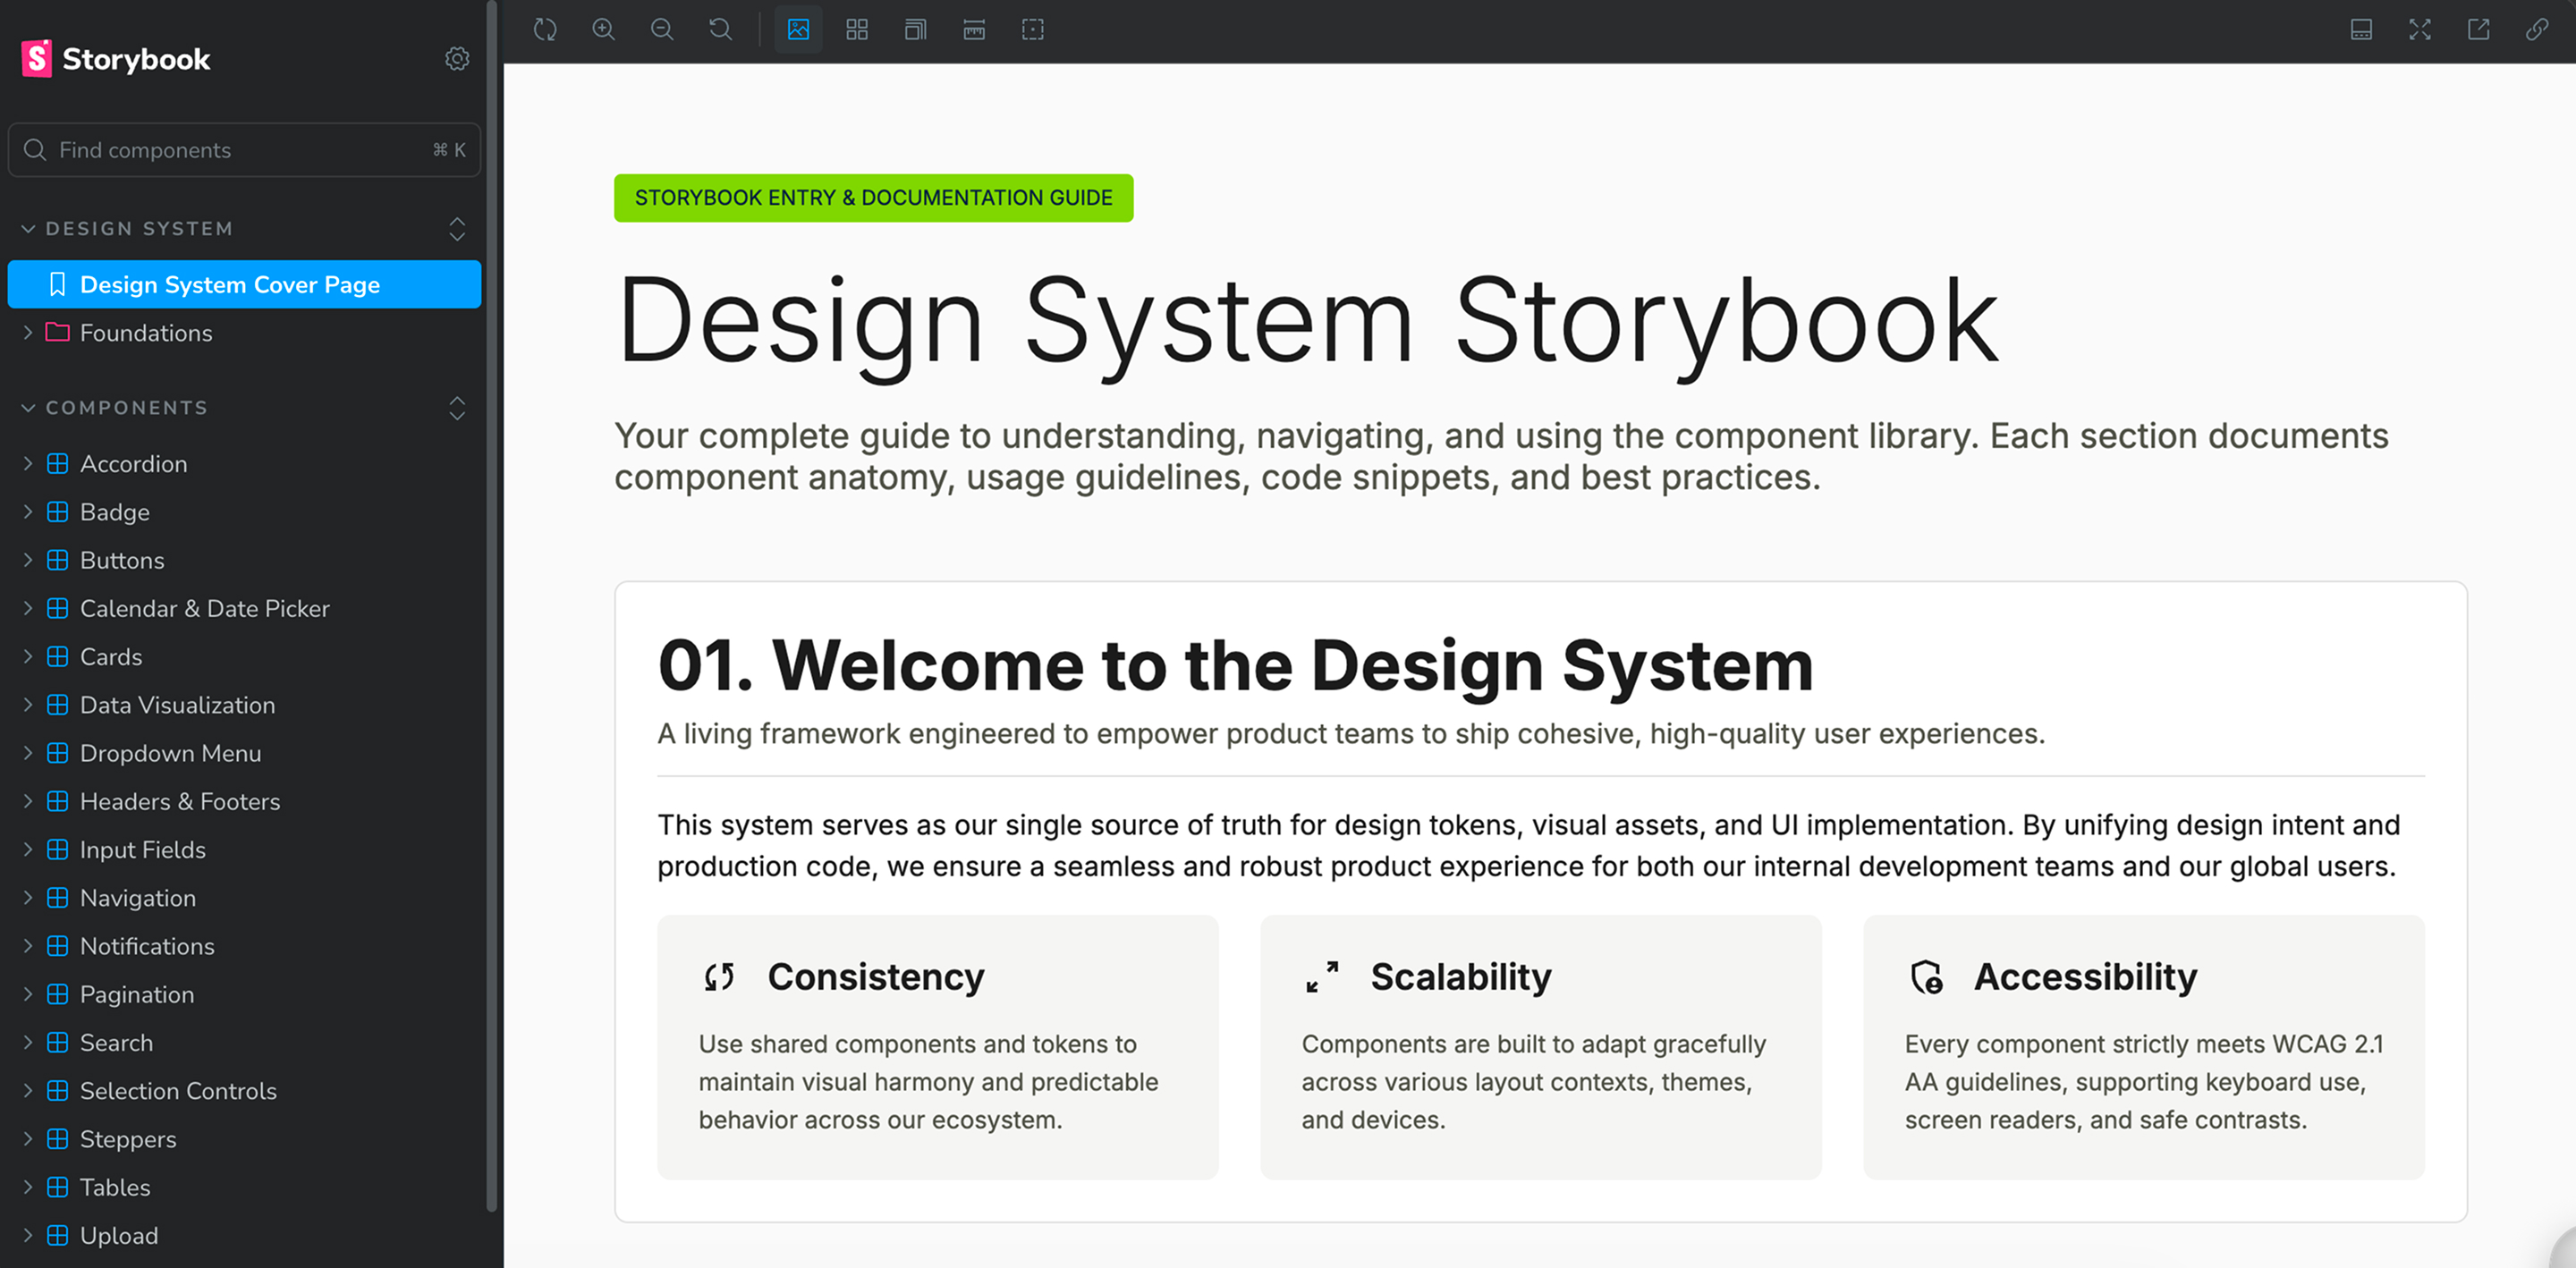Select Design System Cover Page
Screen dimensions: 2576x1268
click(244, 284)
